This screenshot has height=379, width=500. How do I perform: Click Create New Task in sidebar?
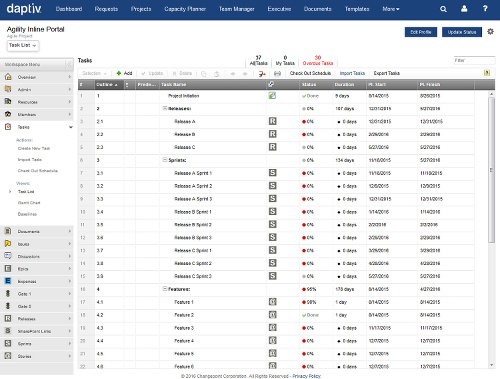point(34,148)
